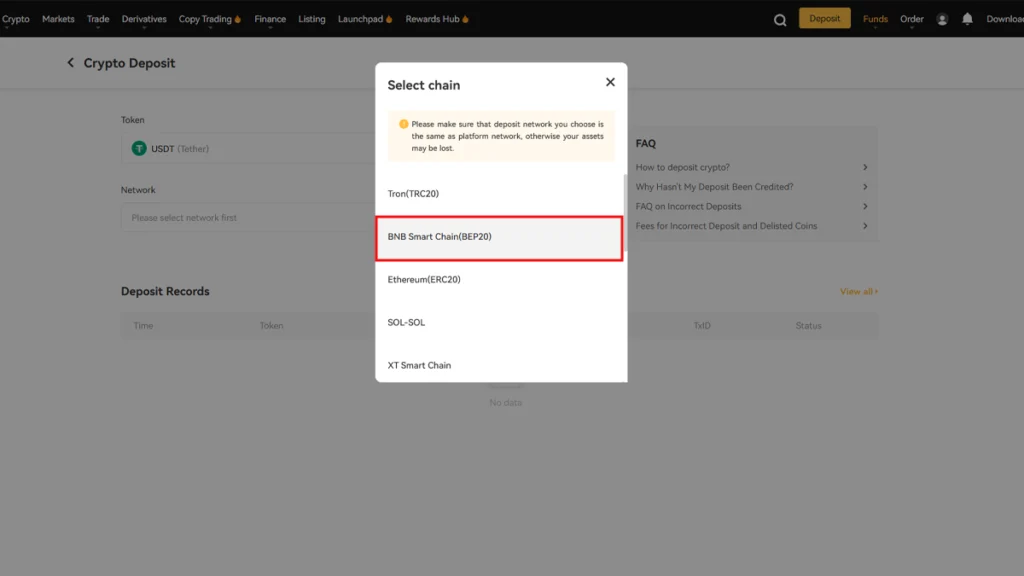The height and width of the screenshot is (576, 1024).
Task: Expand chevron next to Fees for Incorrect Deposit
Action: click(865, 226)
